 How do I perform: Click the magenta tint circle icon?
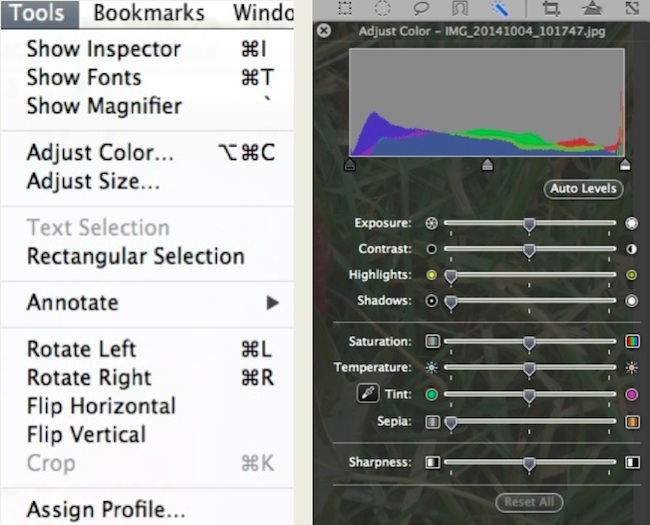coord(632,395)
